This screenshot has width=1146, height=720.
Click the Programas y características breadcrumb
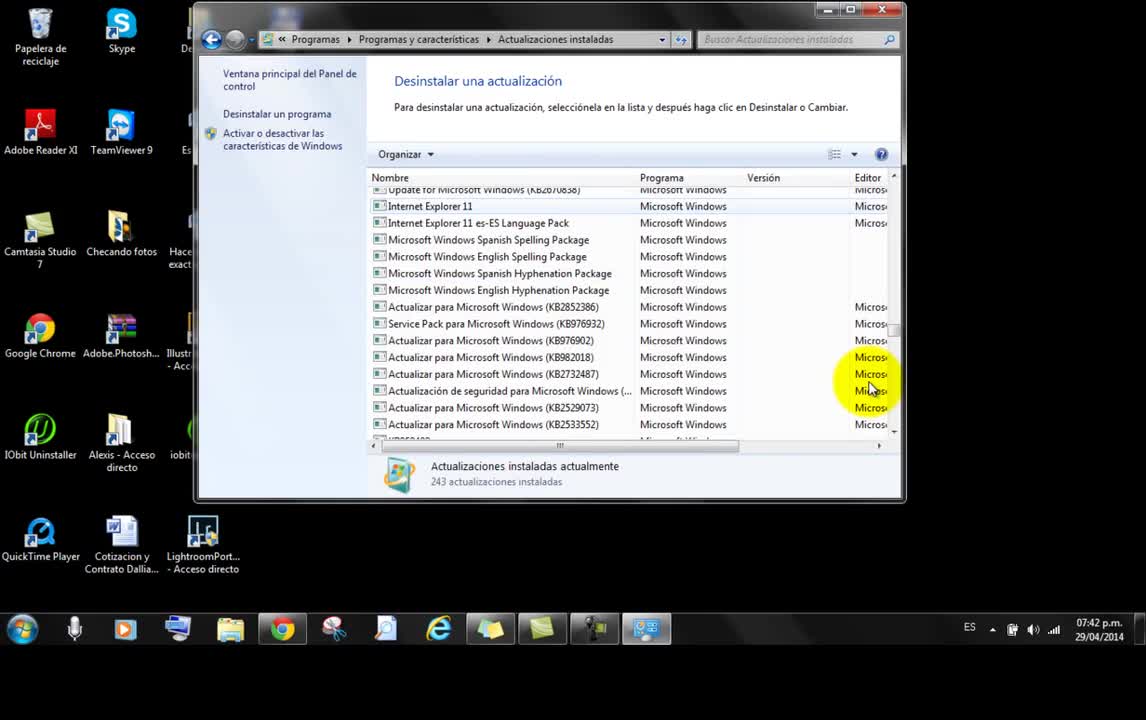click(x=419, y=39)
